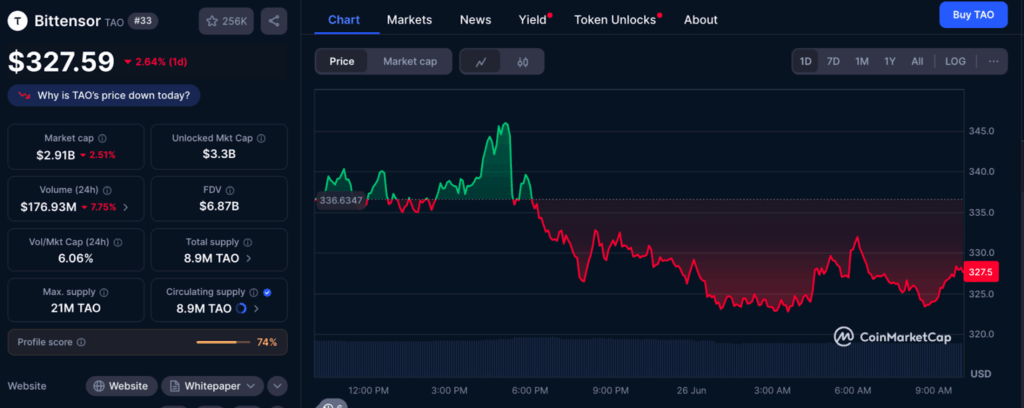Switch to candlestick chart icon
Viewport: 1024px width, 408px height.
pos(522,62)
